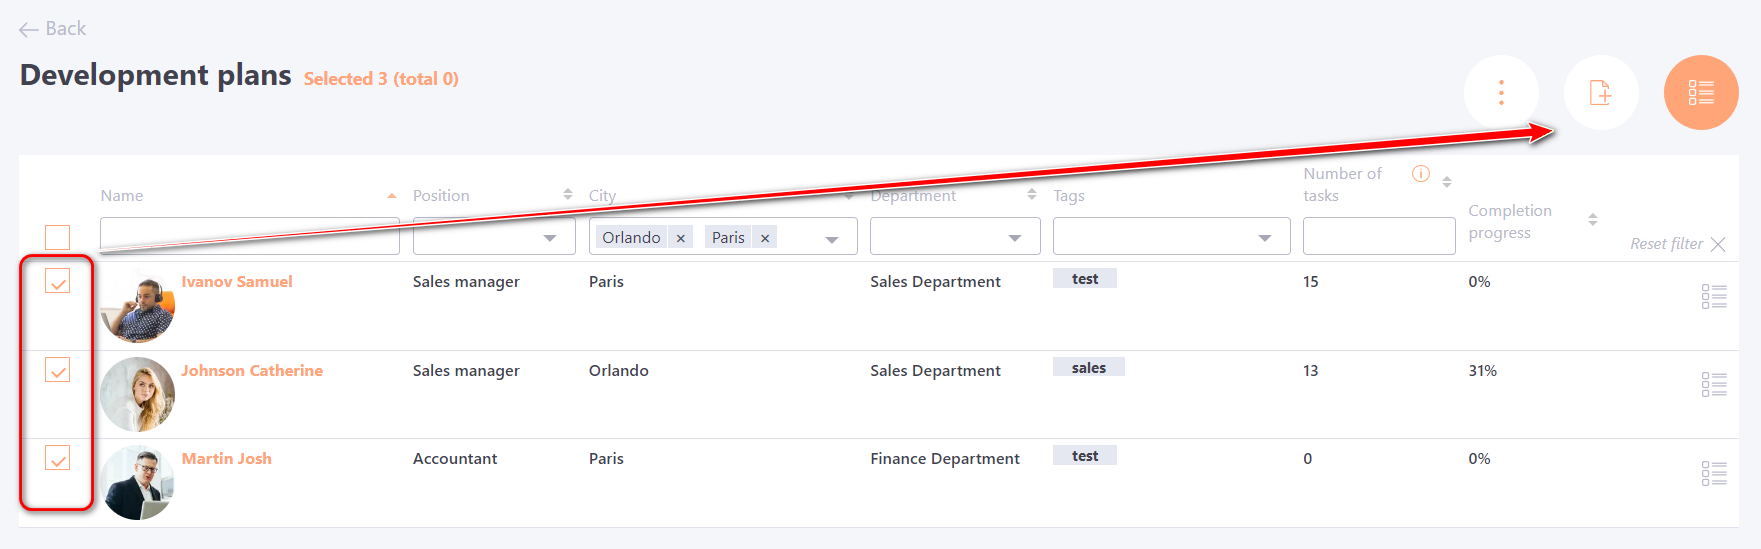Open Martin Josh profile name link
The height and width of the screenshot is (549, 1761).
pyautogui.click(x=227, y=459)
